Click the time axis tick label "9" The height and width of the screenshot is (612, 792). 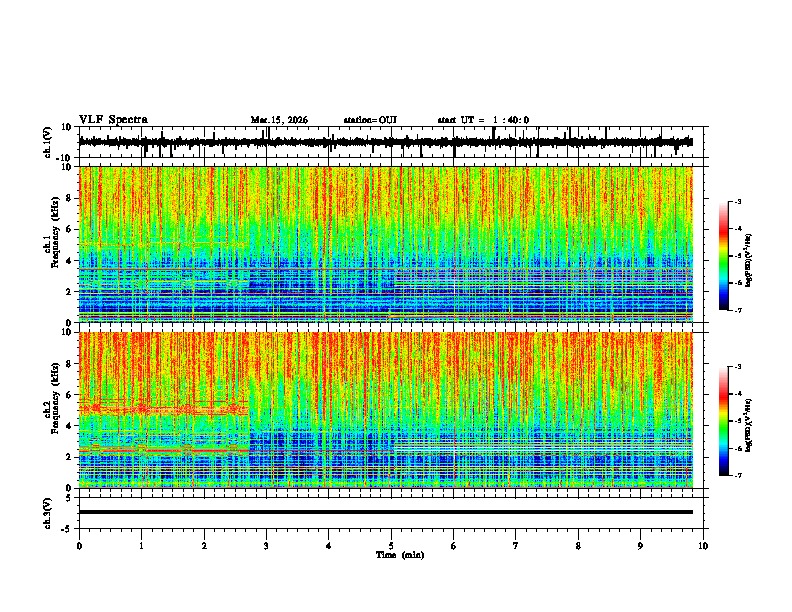[x=640, y=546]
